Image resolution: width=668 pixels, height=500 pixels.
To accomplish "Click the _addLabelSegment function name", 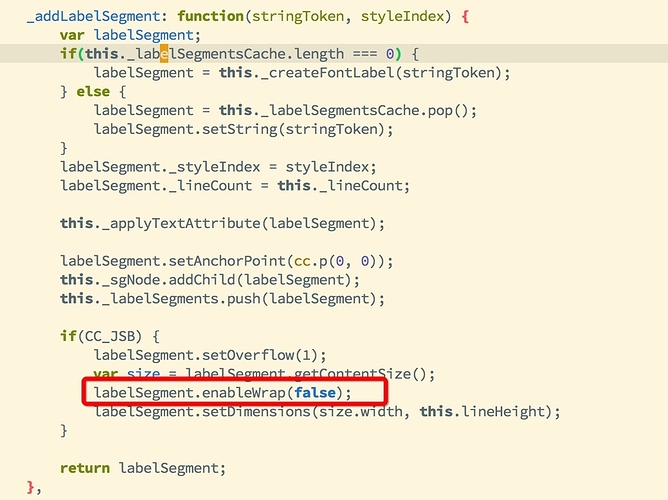I will (x=93, y=16).
